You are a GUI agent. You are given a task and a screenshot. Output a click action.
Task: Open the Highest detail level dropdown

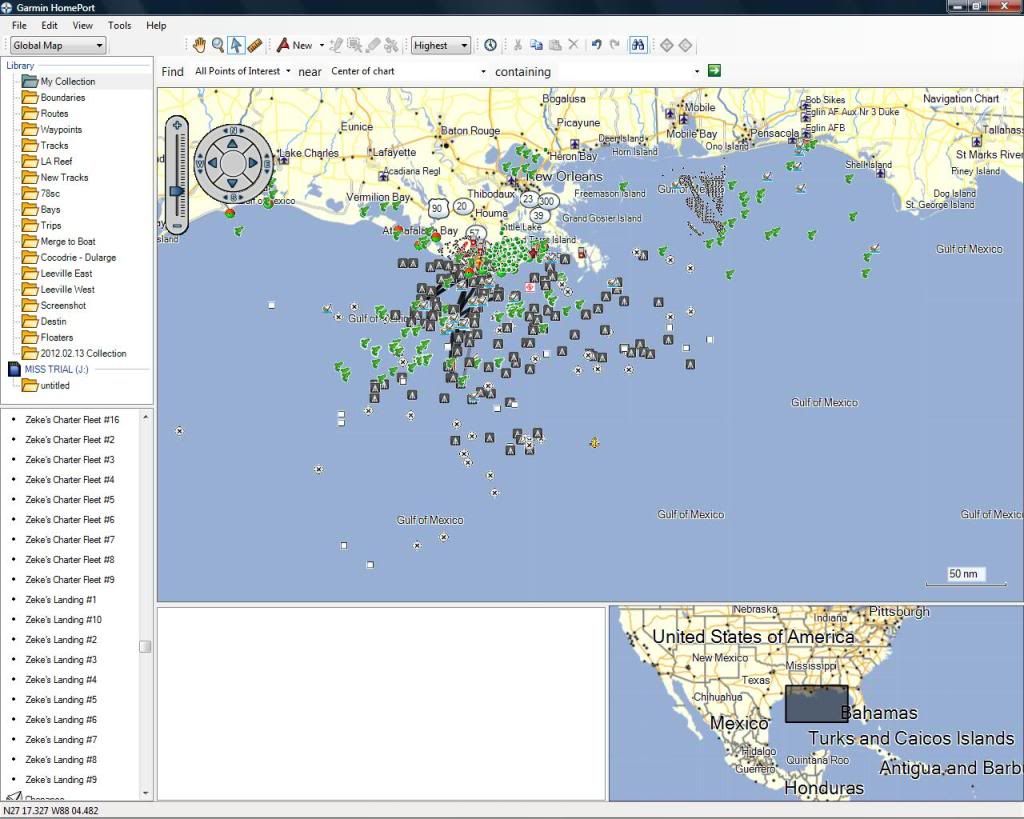coord(440,45)
